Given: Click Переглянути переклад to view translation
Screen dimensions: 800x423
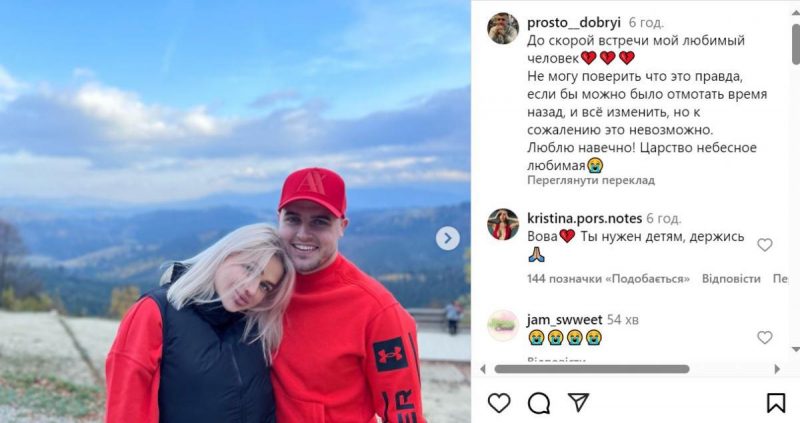Looking at the screenshot, I should coord(591,180).
